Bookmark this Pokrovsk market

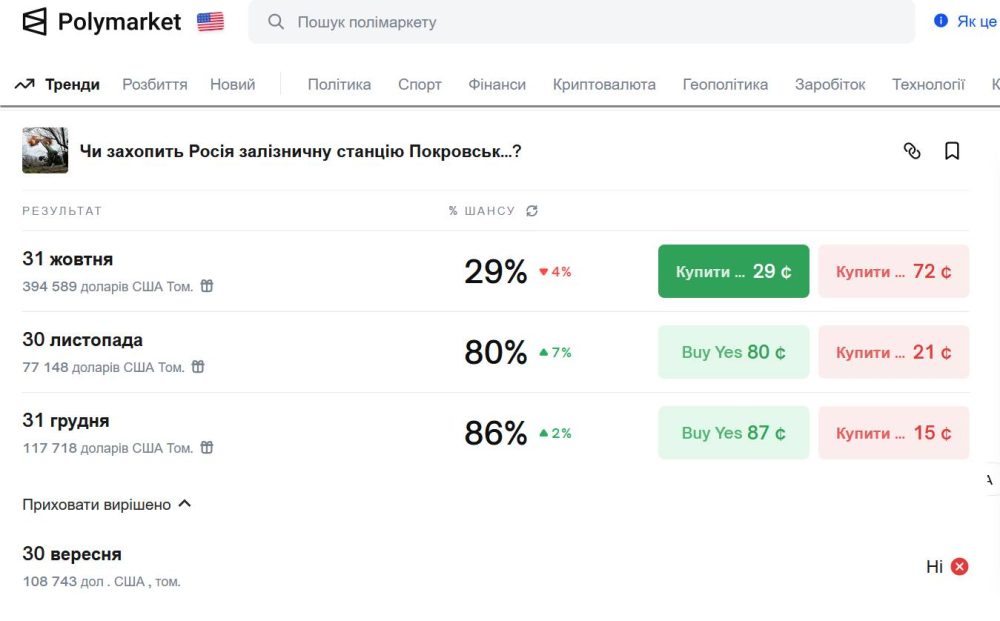point(952,151)
